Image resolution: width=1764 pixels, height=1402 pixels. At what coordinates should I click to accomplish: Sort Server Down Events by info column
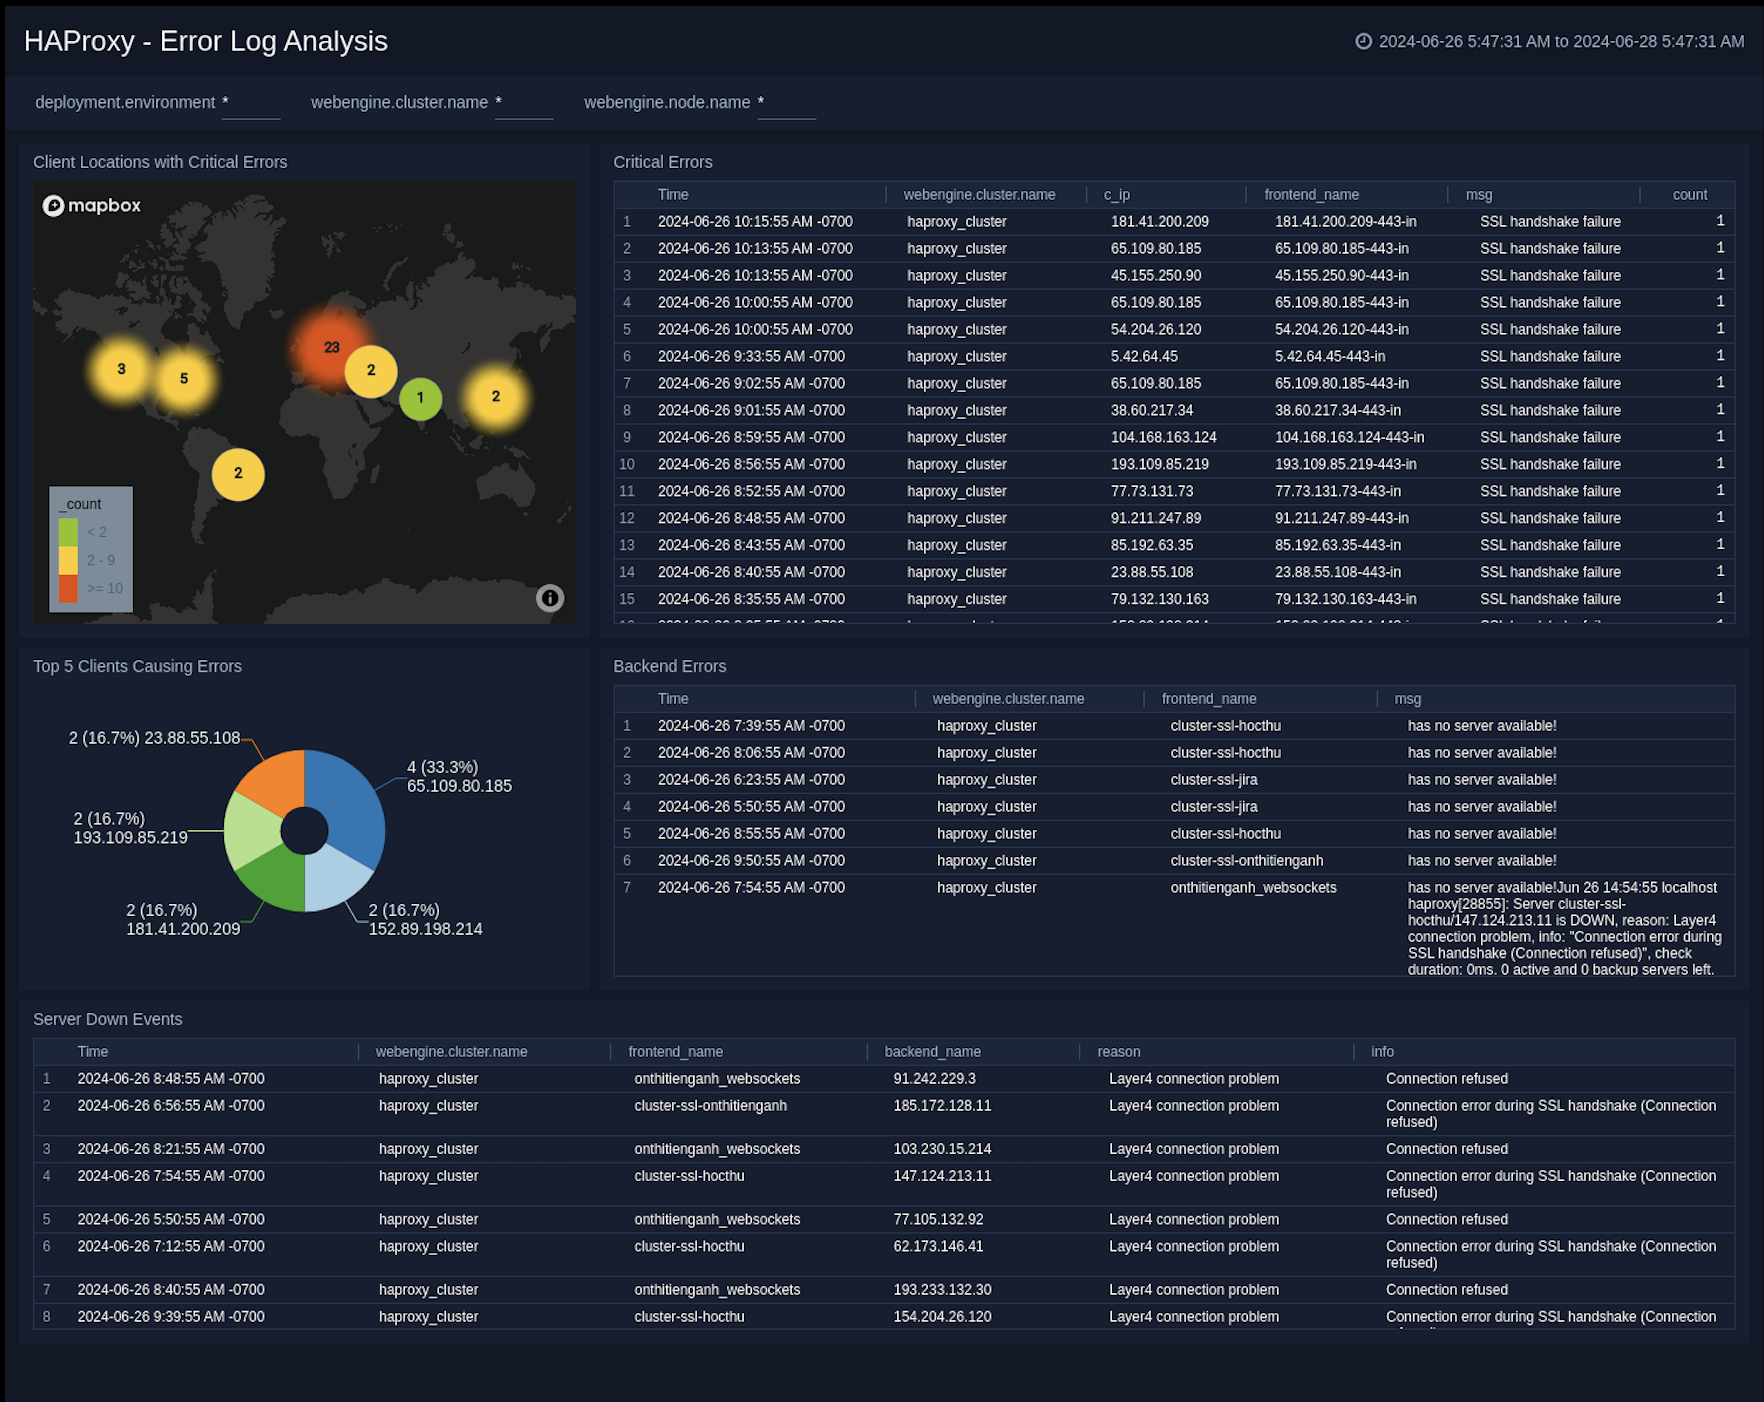pos(1382,1052)
